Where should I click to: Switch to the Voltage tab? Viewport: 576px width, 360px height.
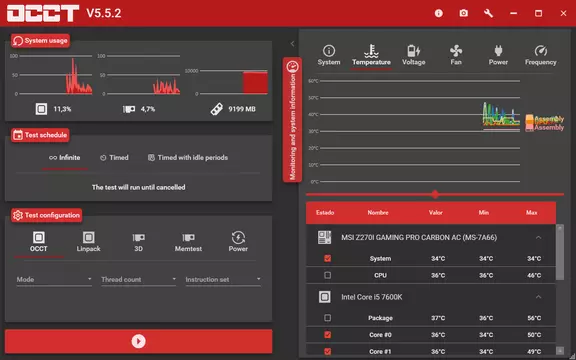(414, 55)
